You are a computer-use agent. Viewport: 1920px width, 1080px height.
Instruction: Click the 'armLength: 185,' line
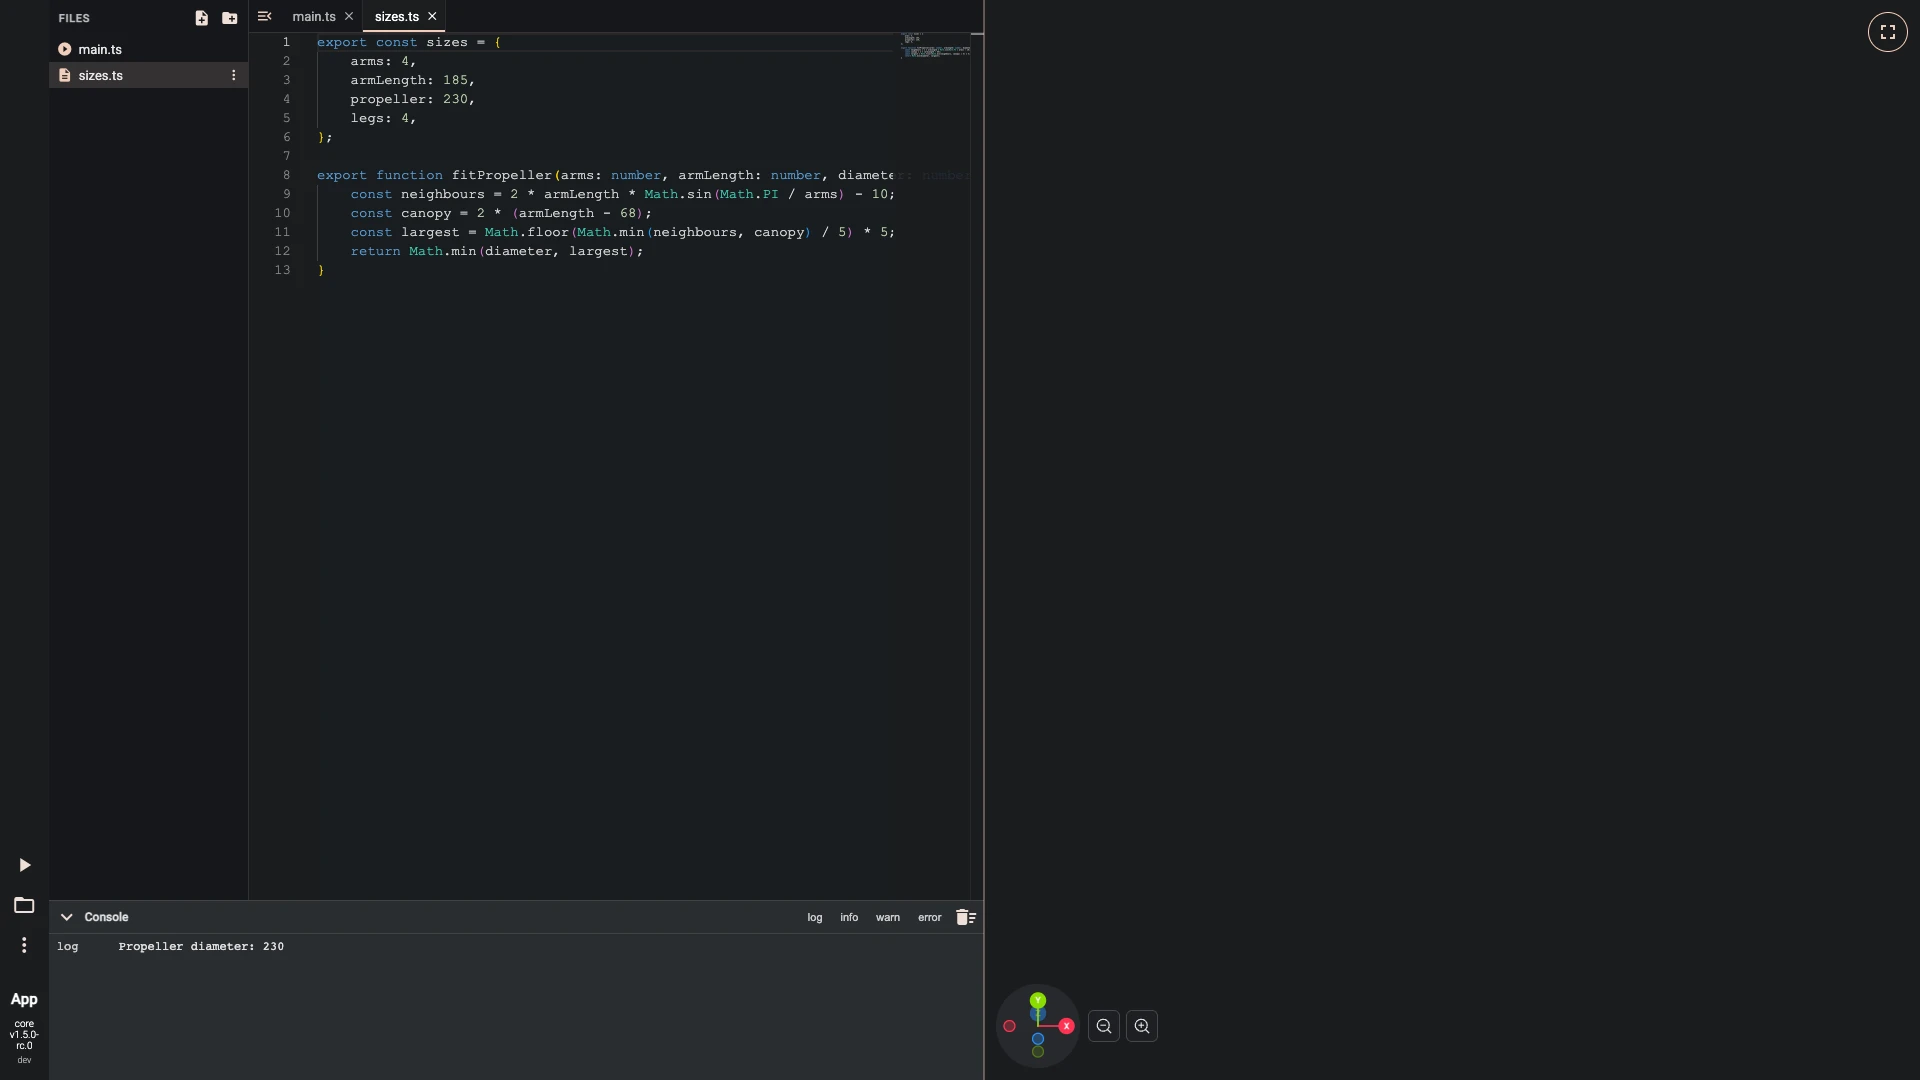coord(413,80)
